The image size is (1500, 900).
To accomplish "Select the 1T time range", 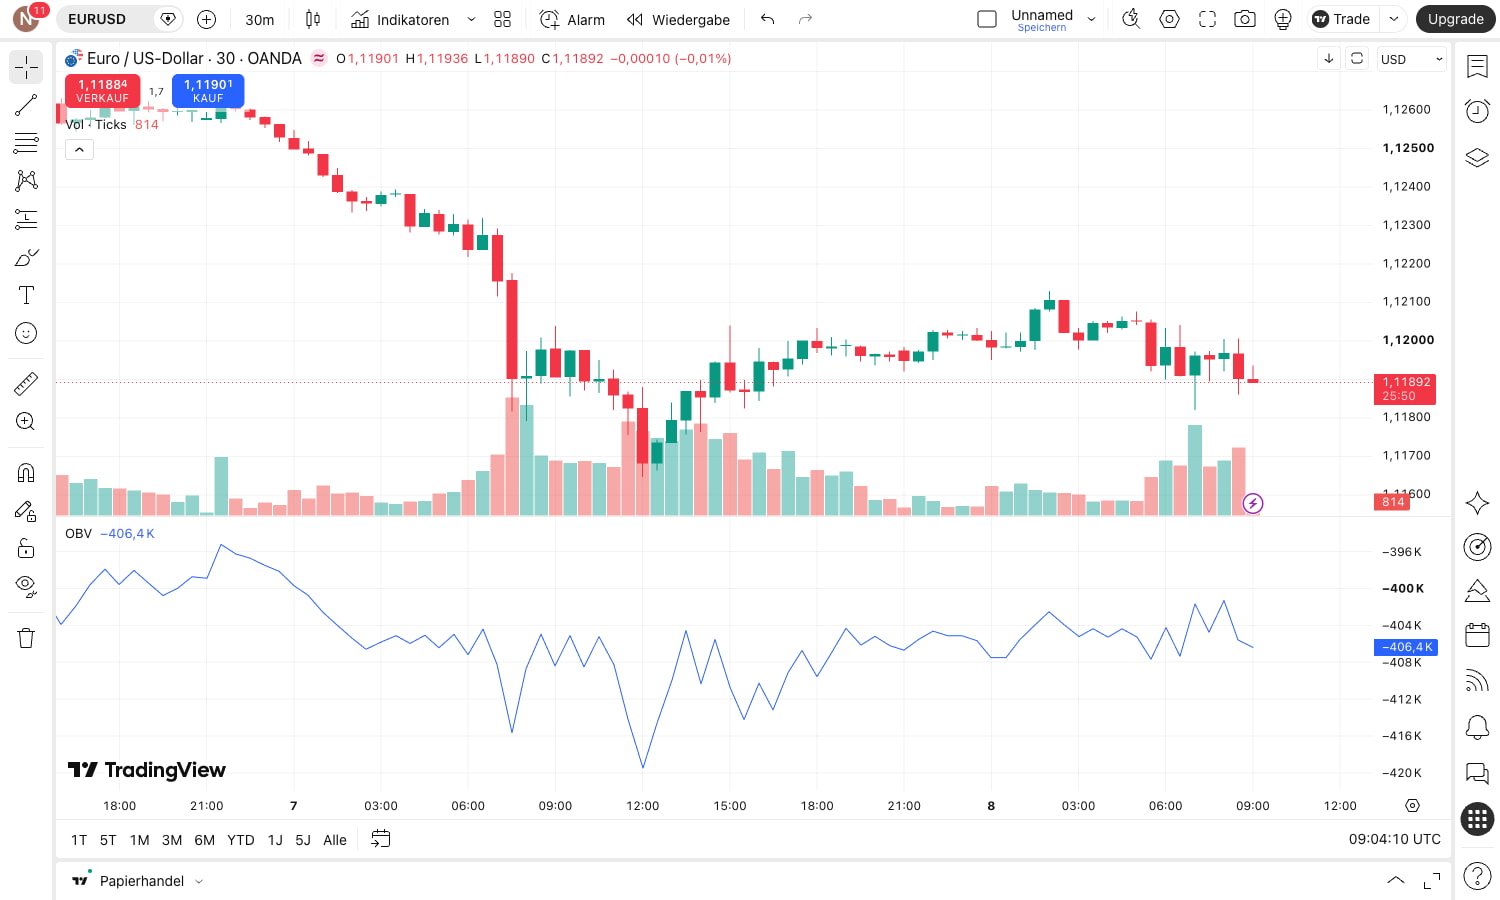I will click(79, 840).
